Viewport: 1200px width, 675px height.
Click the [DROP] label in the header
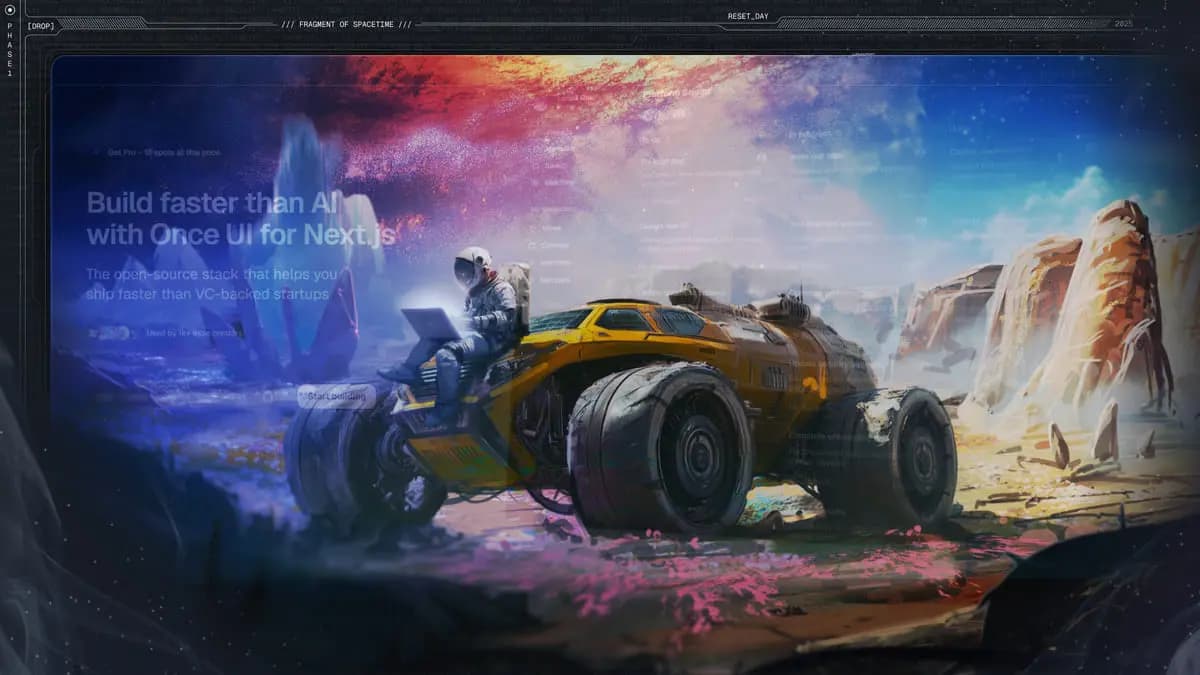(41, 25)
